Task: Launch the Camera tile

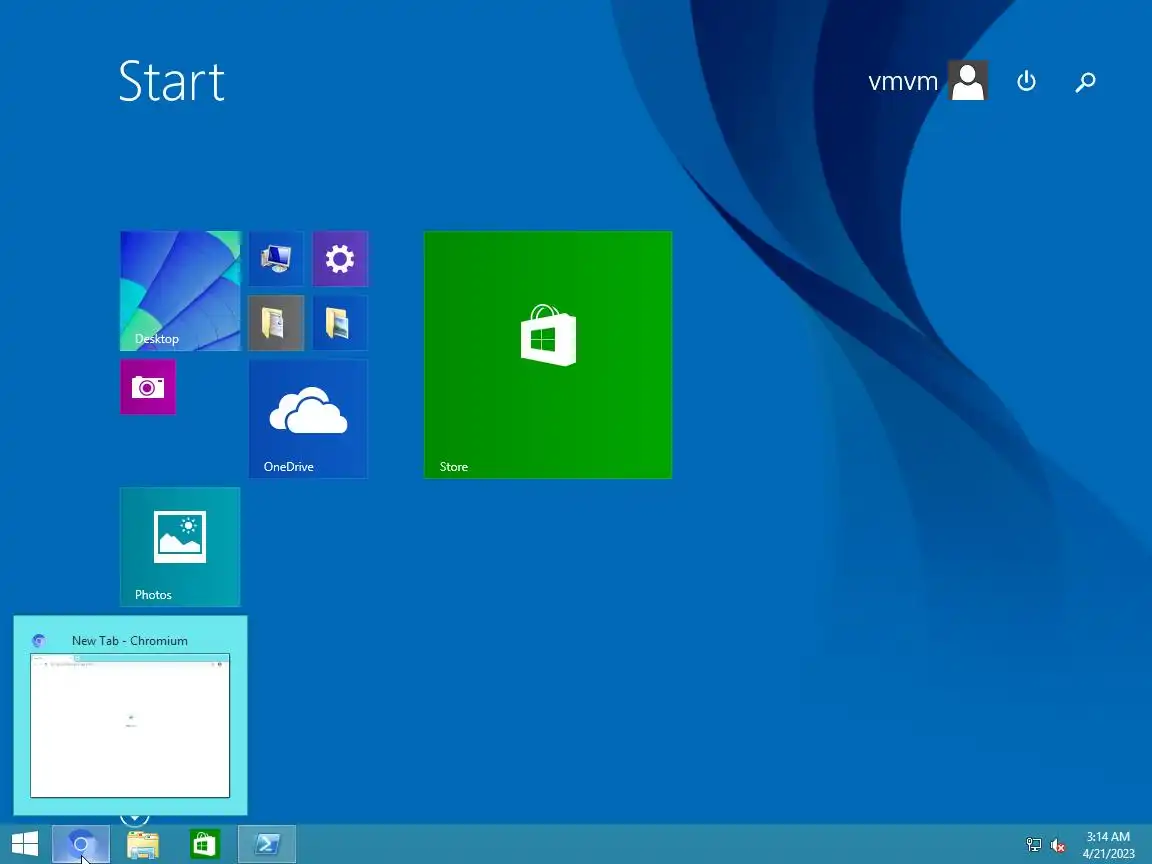Action: click(x=148, y=387)
